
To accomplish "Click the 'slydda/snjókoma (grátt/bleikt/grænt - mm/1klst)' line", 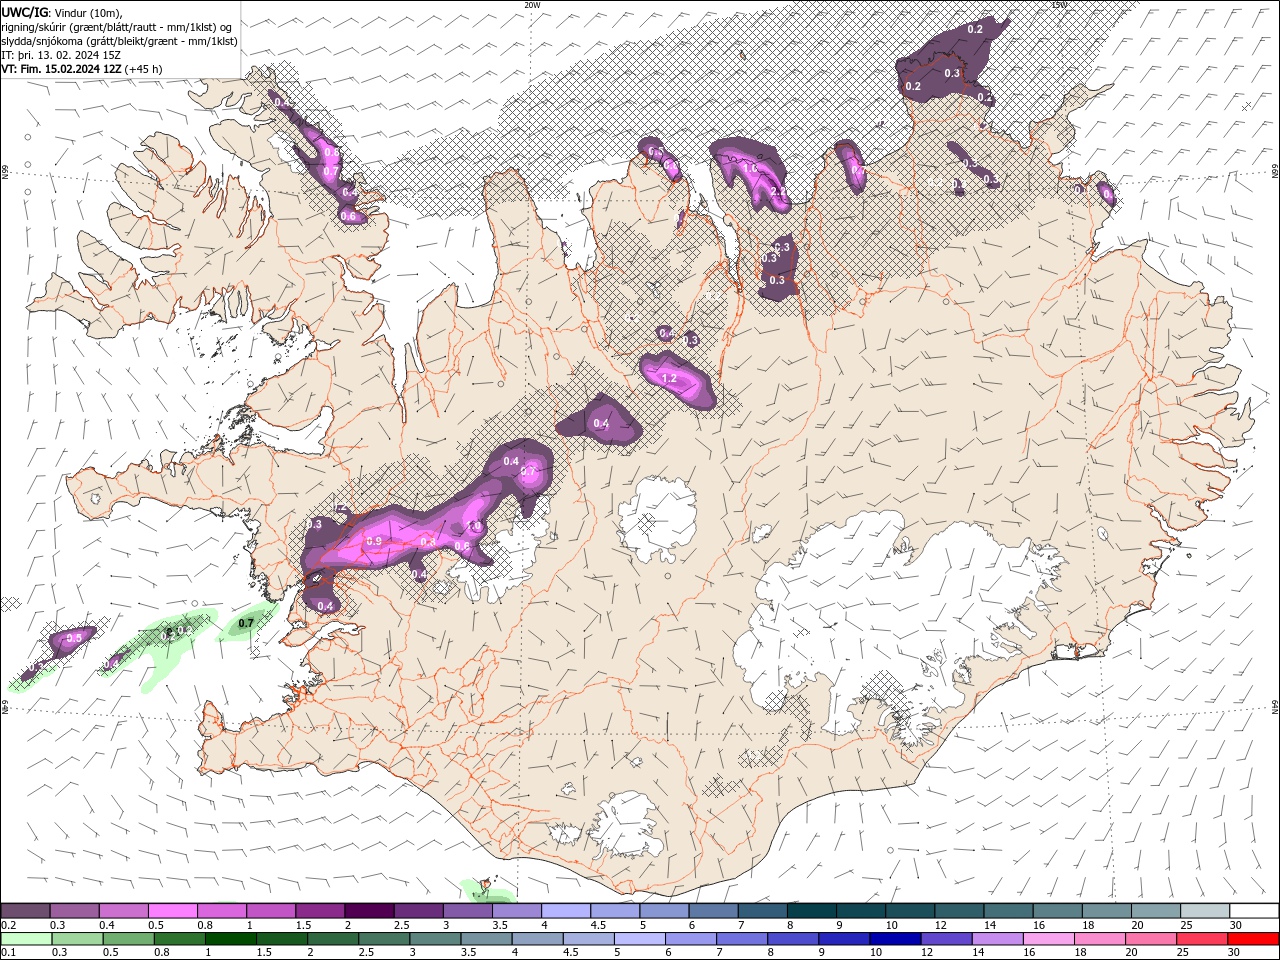I will [119, 41].
